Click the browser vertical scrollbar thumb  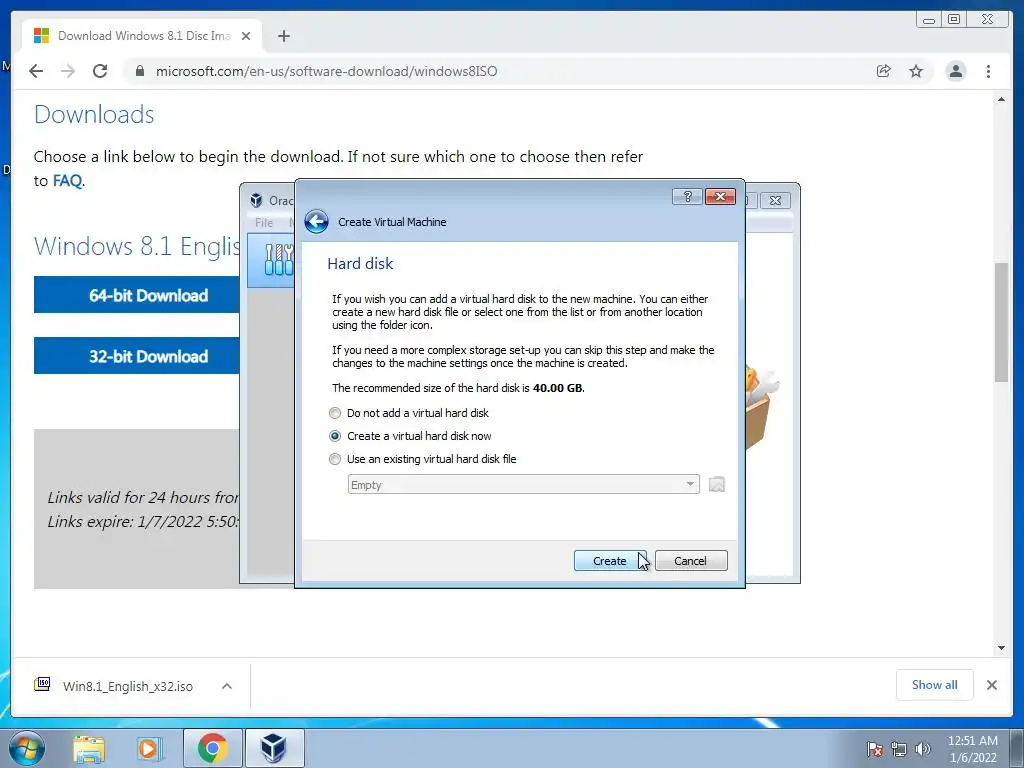click(x=1001, y=322)
